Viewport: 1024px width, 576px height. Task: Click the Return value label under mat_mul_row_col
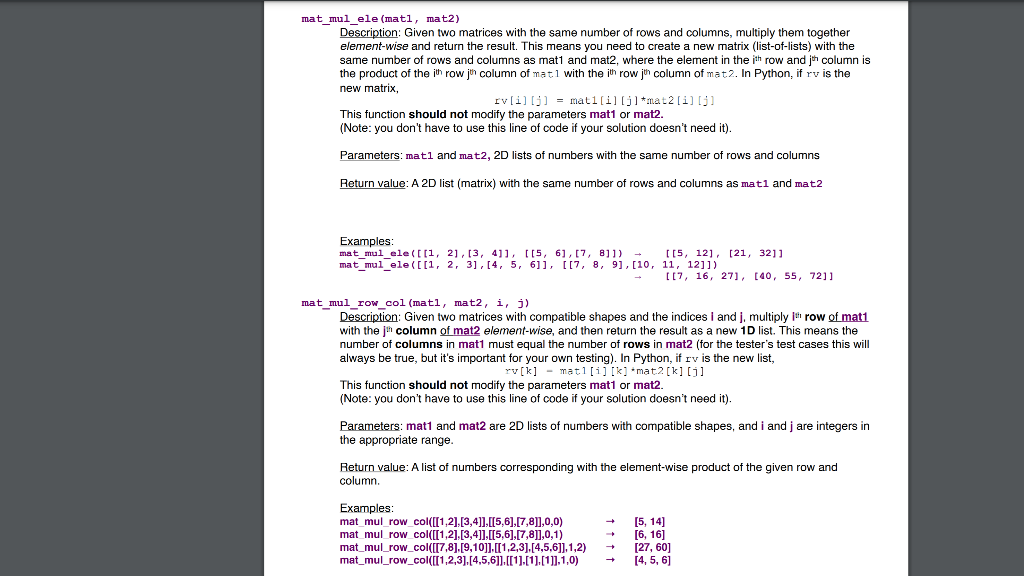(370, 467)
